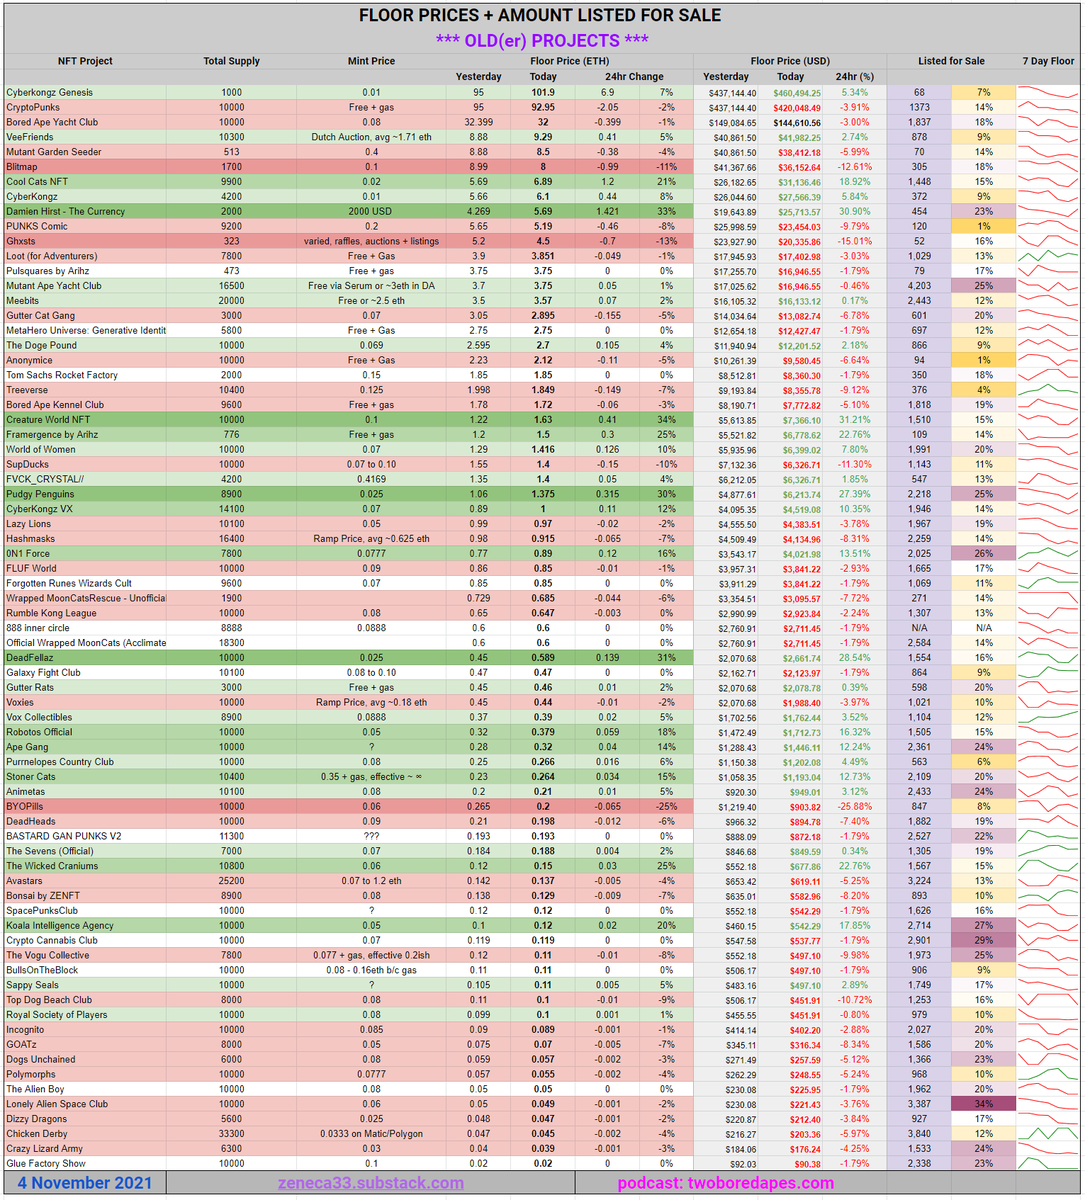
Task: Select the 'Cyberkongz Genesis' project cell
Action: [84, 92]
